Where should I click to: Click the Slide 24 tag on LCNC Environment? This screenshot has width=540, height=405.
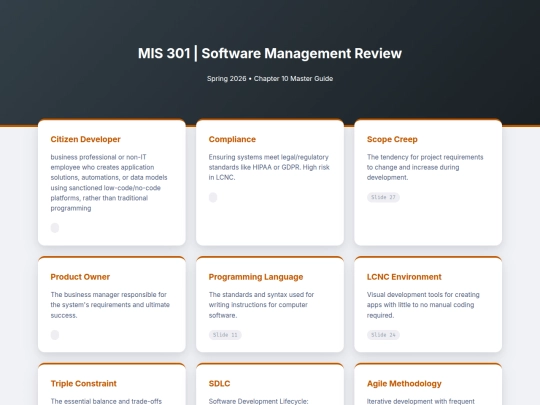(x=383, y=335)
